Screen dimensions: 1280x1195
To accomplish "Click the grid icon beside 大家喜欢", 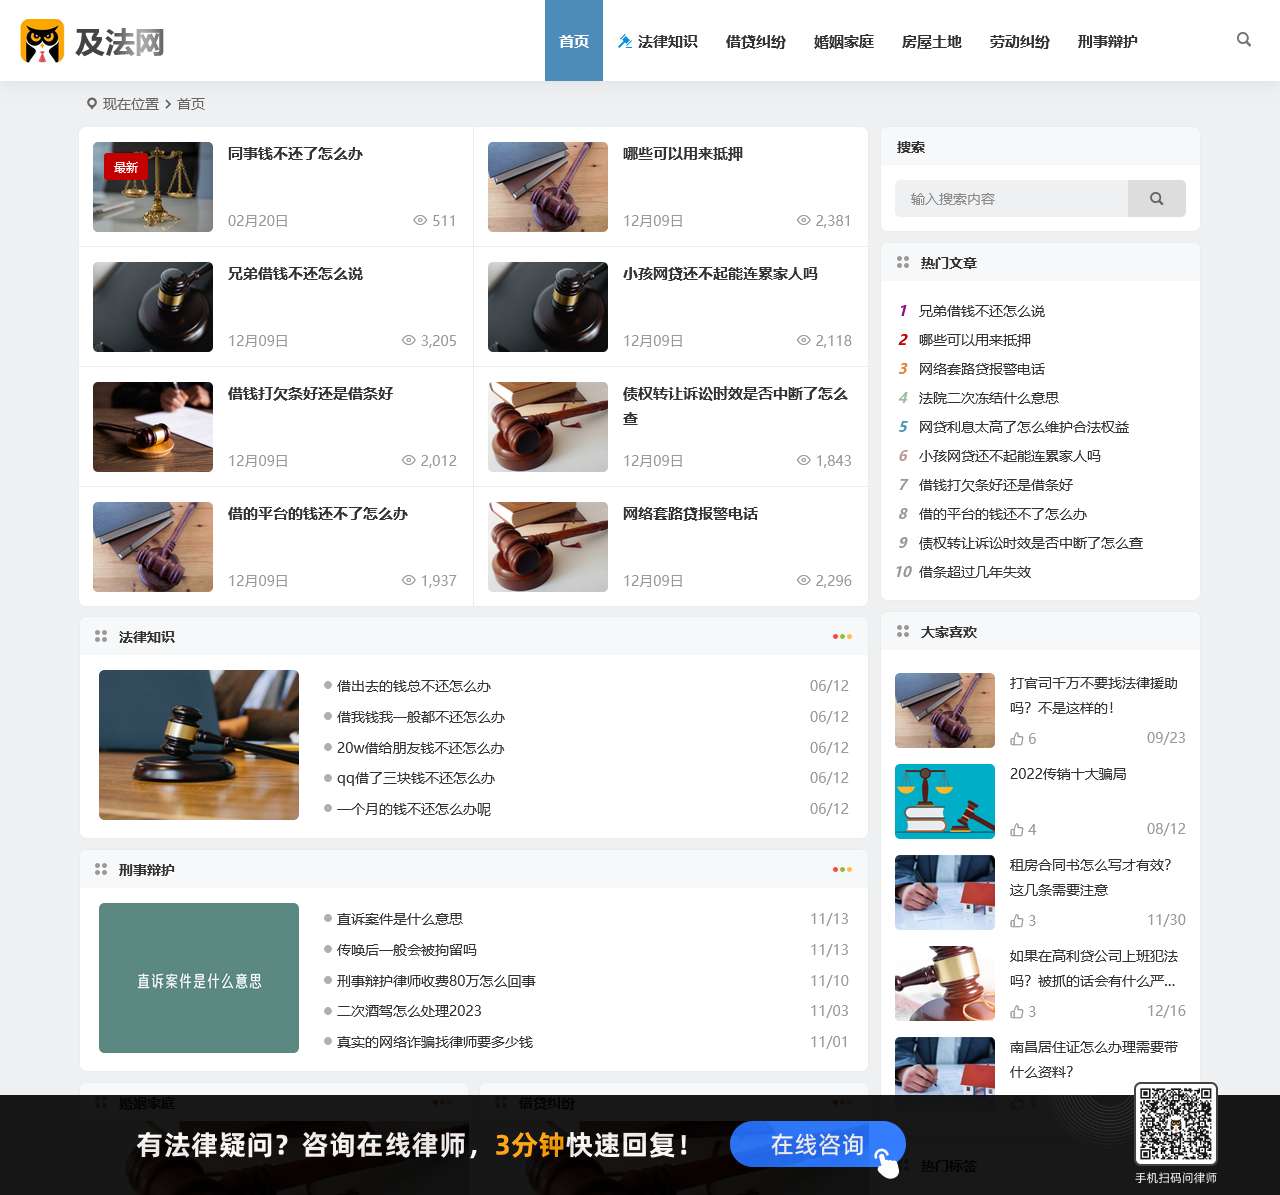I will [x=903, y=632].
